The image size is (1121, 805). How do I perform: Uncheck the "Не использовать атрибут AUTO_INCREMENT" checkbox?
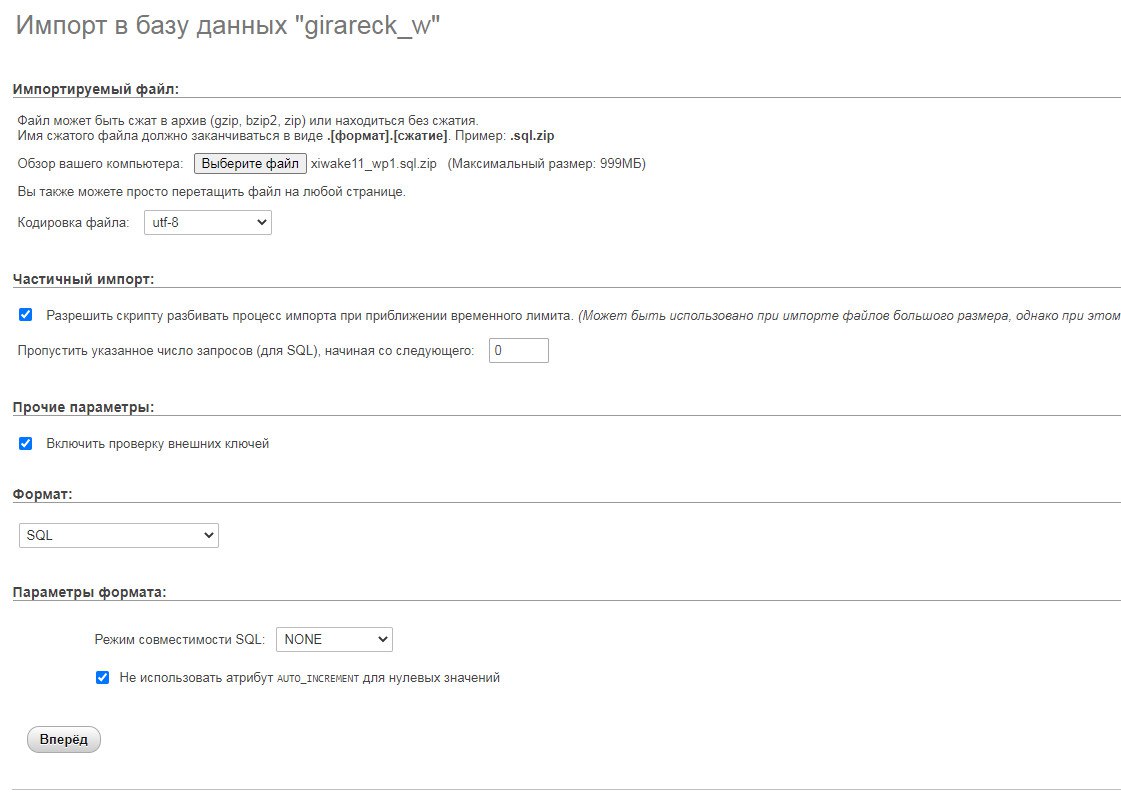pyautogui.click(x=102, y=677)
